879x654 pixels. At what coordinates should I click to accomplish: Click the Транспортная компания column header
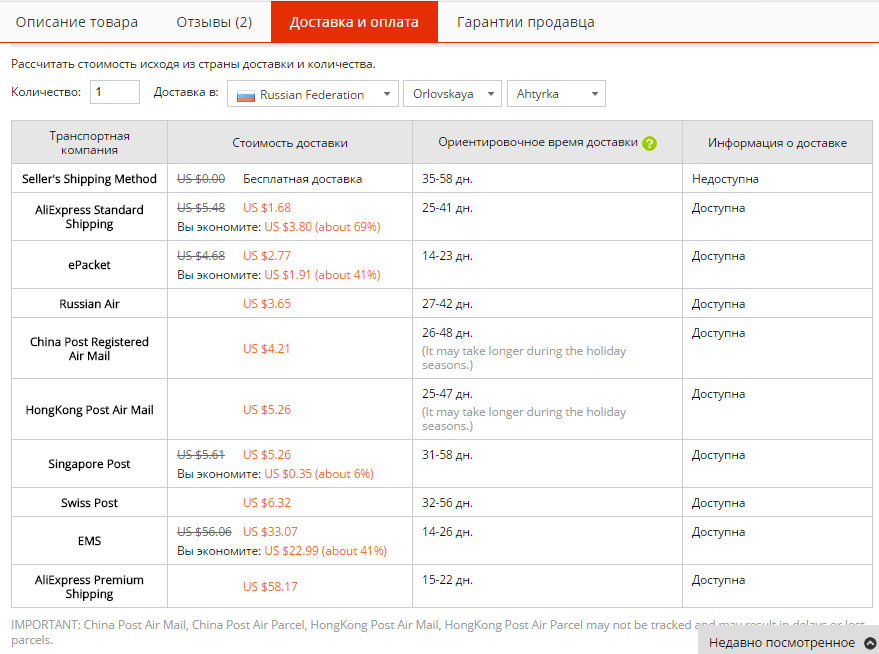coord(89,142)
